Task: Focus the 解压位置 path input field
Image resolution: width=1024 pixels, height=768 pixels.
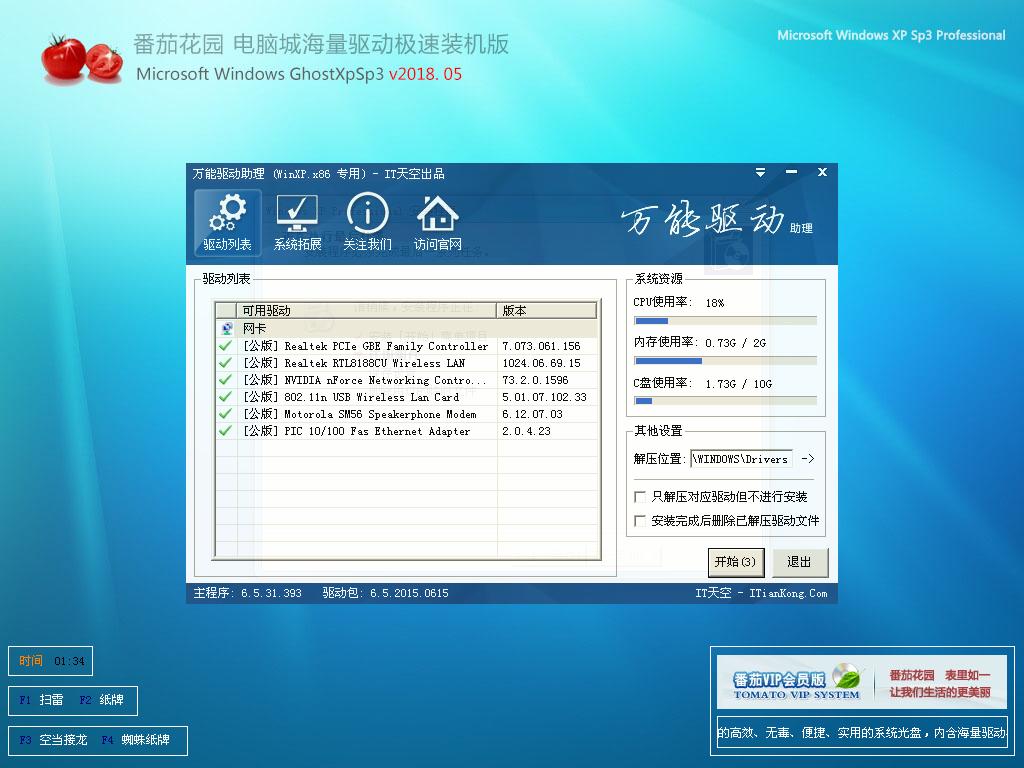Action: (x=741, y=458)
